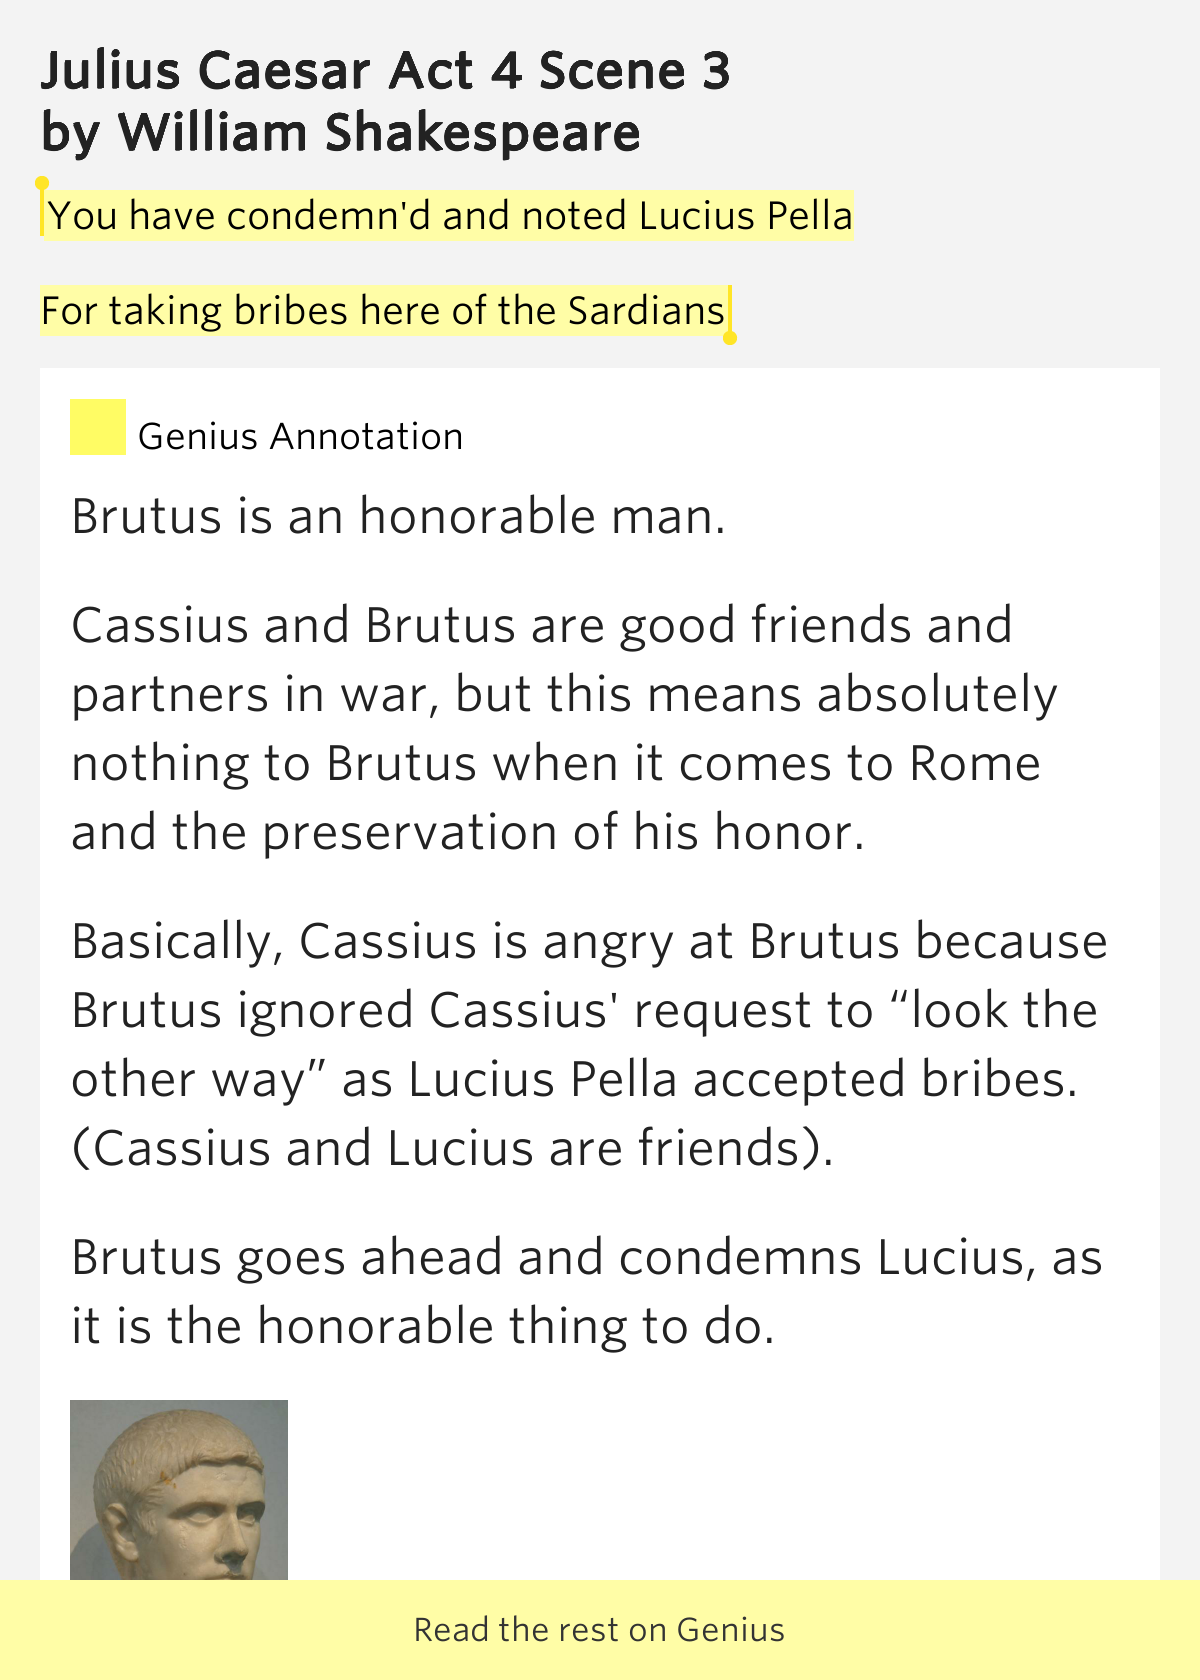Screen dimensions: 1200x1680
Task: Click the word 'Sardians' in highlighted lyric
Action: point(646,310)
